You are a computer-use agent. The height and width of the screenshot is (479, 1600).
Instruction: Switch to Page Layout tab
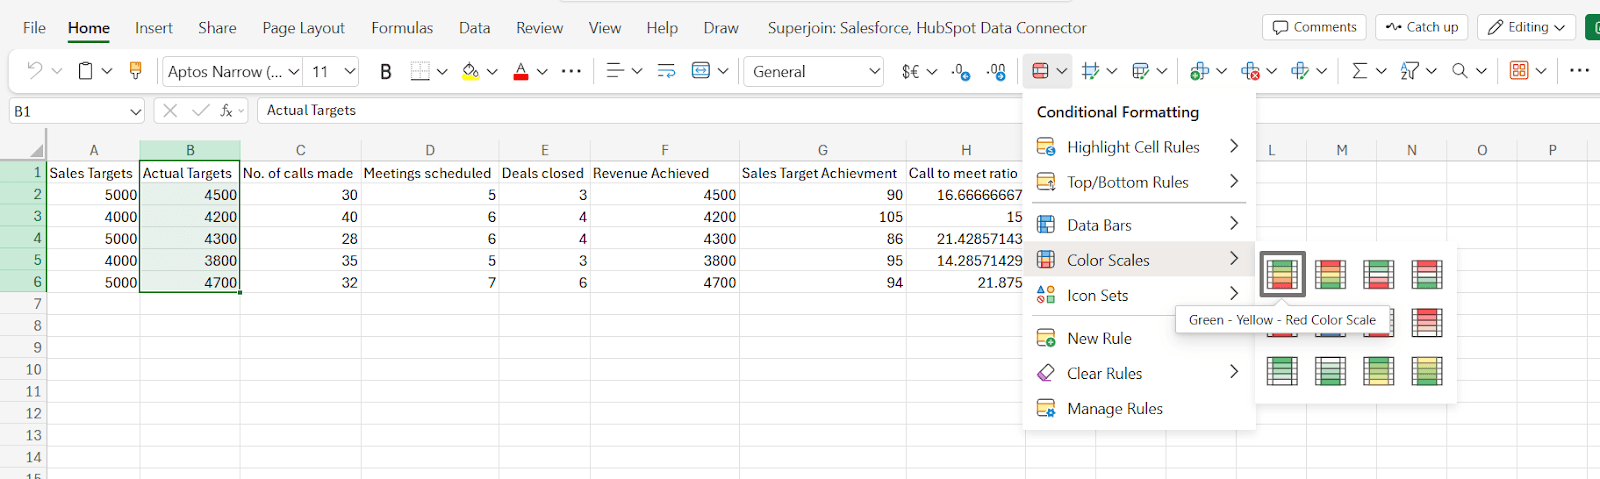[303, 28]
